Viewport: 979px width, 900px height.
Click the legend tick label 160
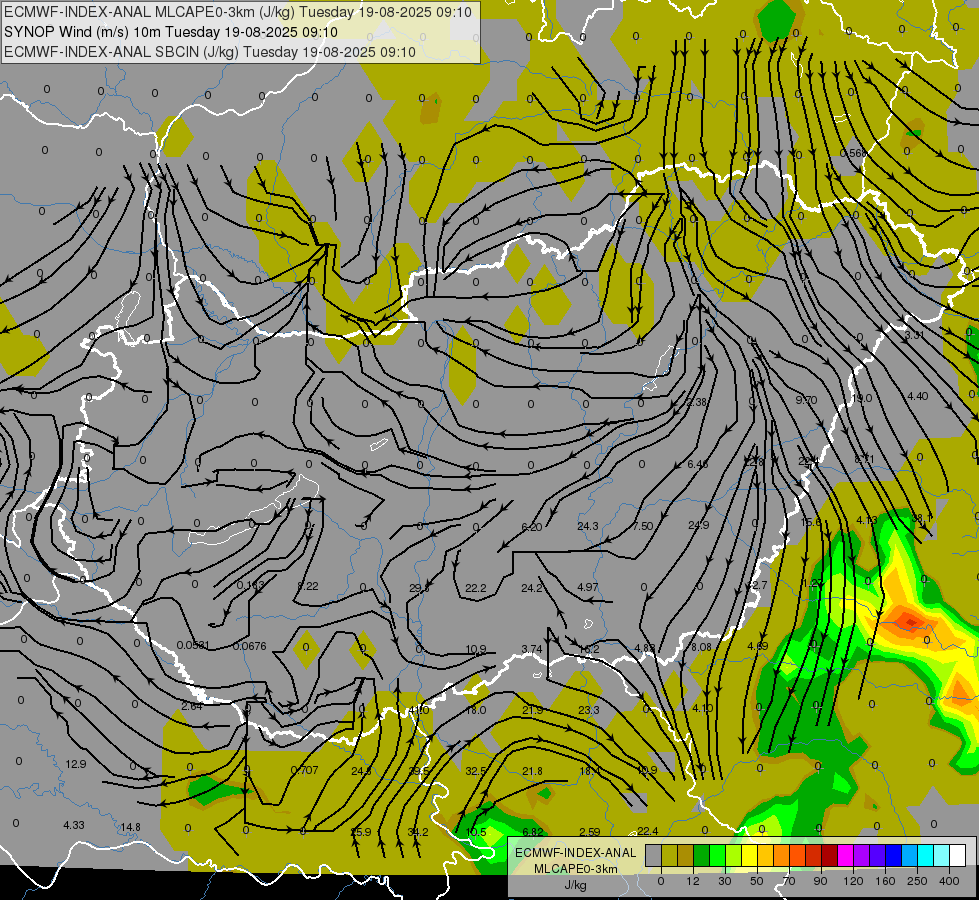click(885, 881)
